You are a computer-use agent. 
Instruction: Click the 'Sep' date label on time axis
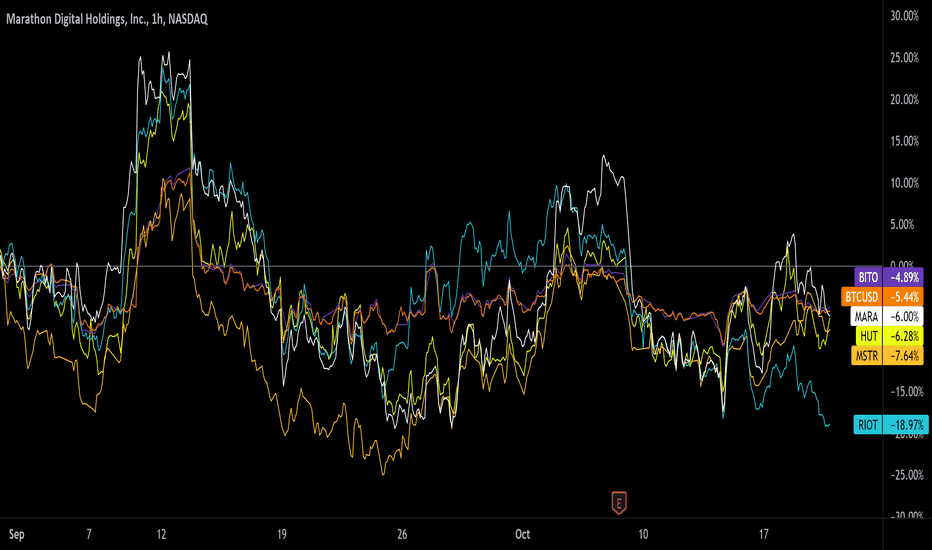(x=17, y=534)
